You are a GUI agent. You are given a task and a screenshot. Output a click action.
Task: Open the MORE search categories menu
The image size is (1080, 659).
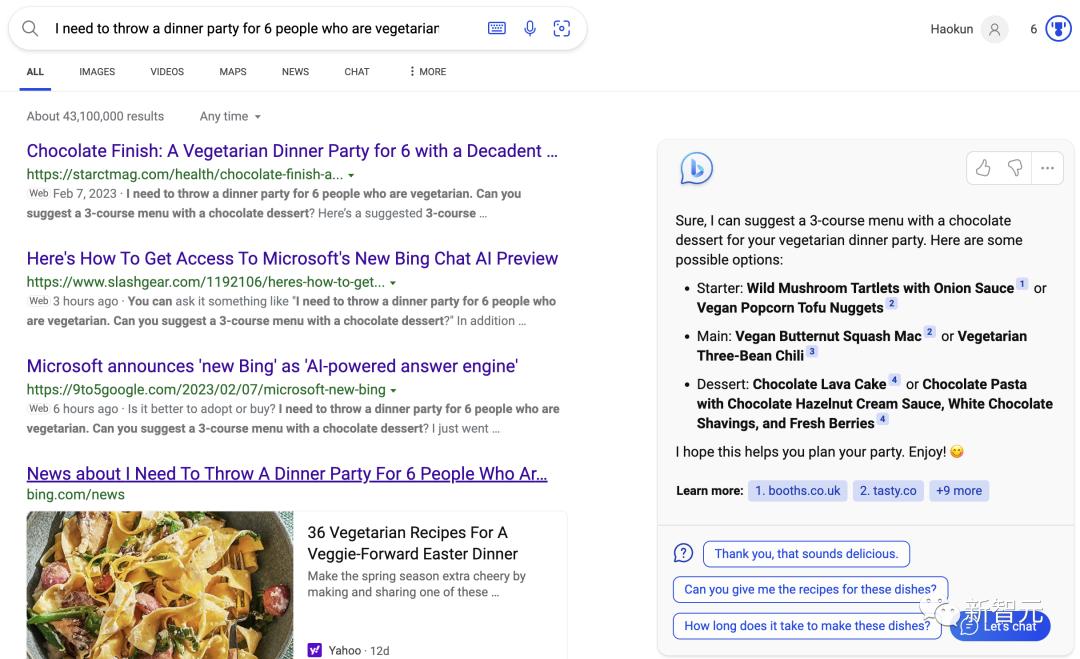427,72
